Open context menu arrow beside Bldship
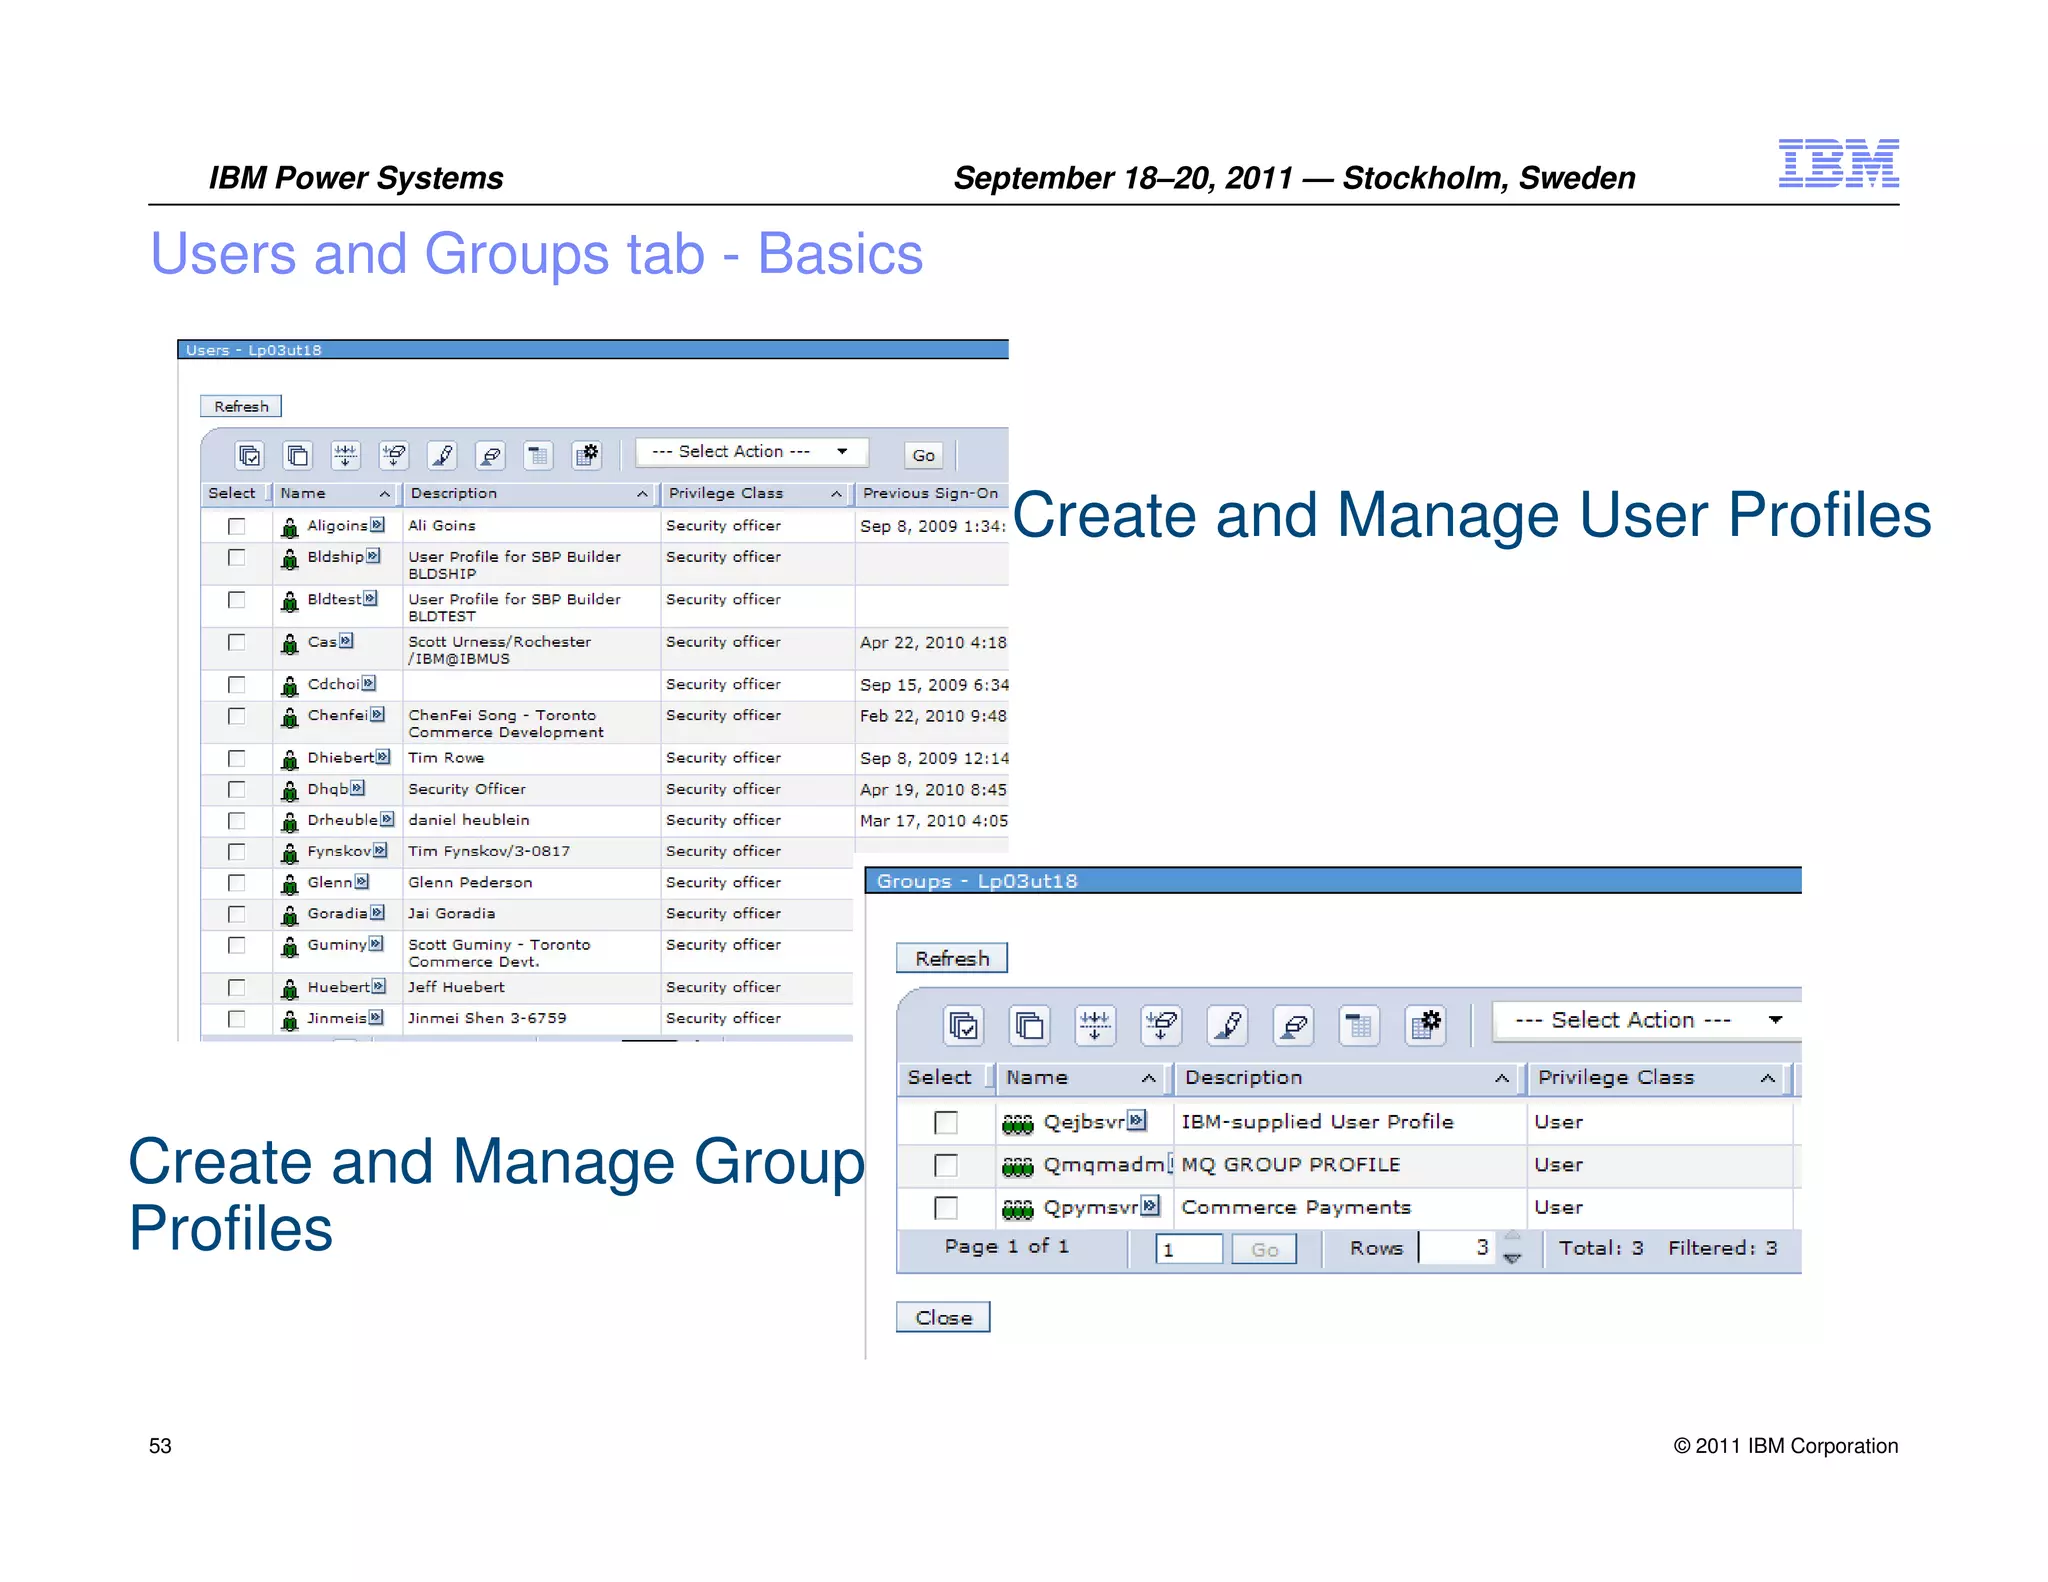 click(373, 556)
